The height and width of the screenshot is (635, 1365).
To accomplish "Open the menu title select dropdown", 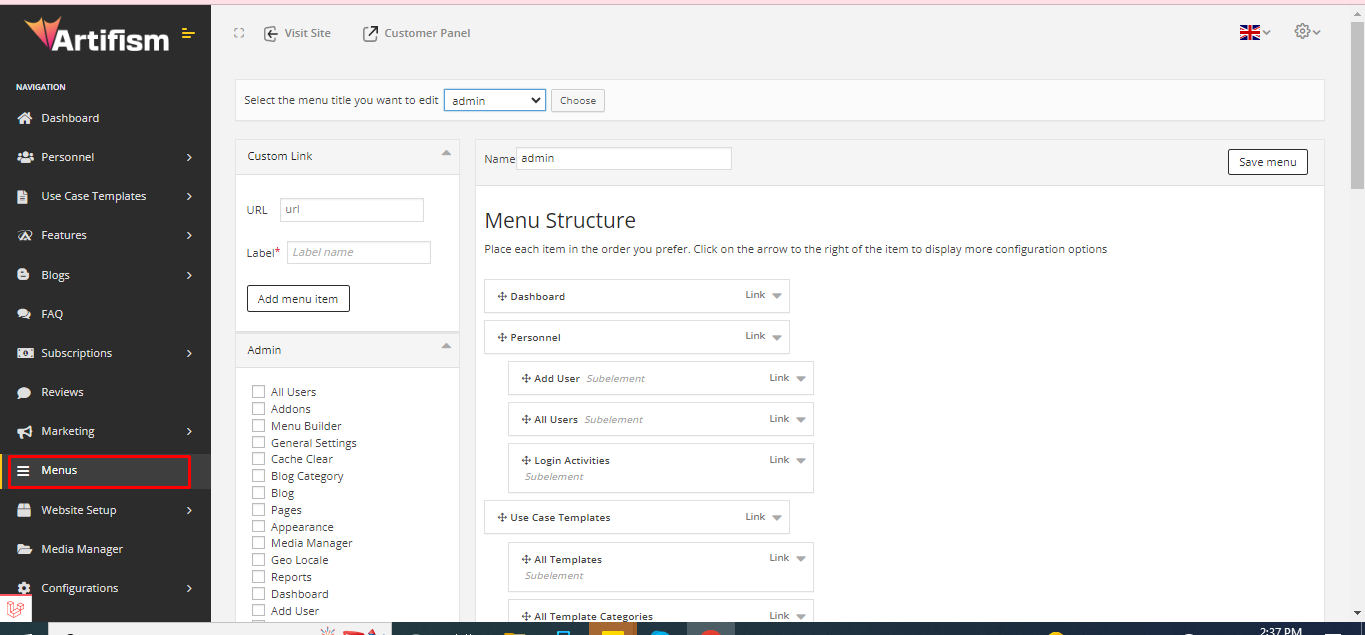I will (494, 100).
